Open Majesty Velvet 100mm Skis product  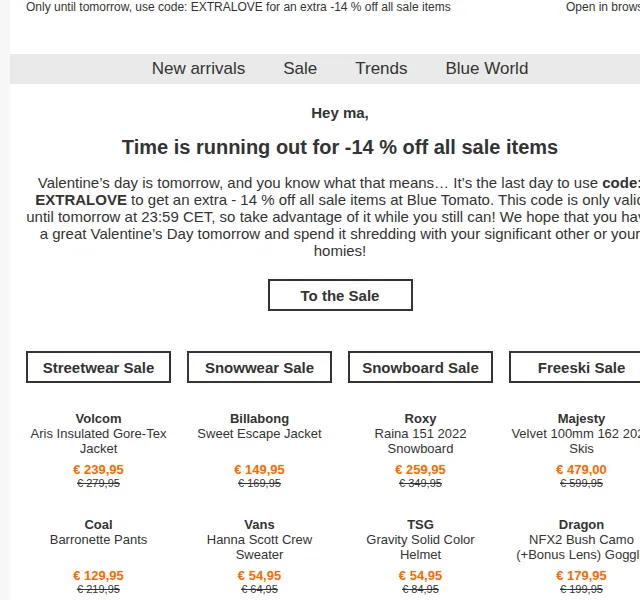pyautogui.click(x=576, y=433)
